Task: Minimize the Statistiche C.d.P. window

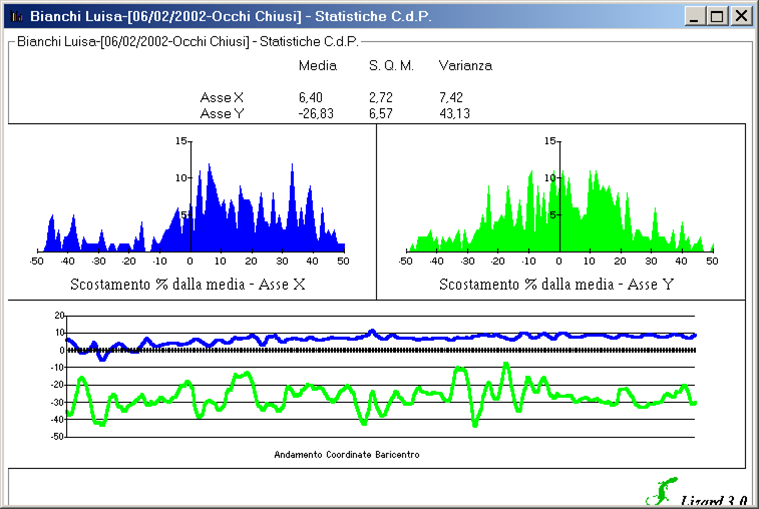Action: pyautogui.click(x=695, y=16)
